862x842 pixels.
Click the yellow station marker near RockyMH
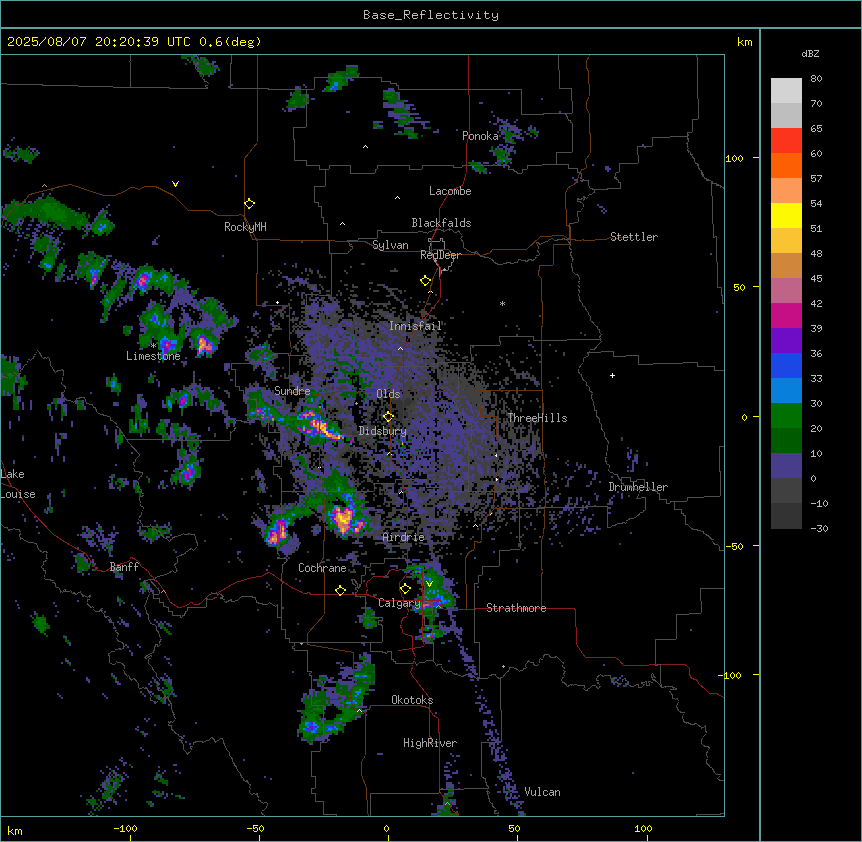tap(250, 203)
